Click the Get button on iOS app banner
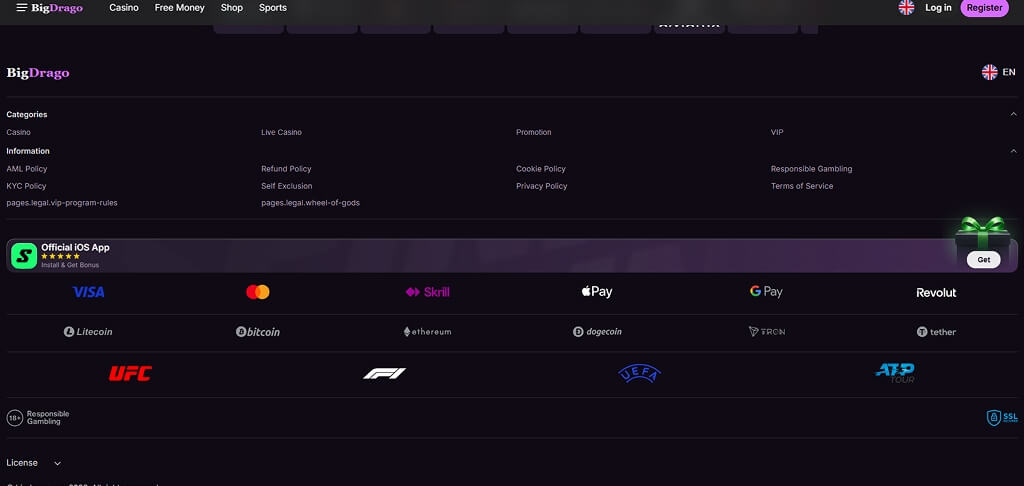 click(984, 259)
